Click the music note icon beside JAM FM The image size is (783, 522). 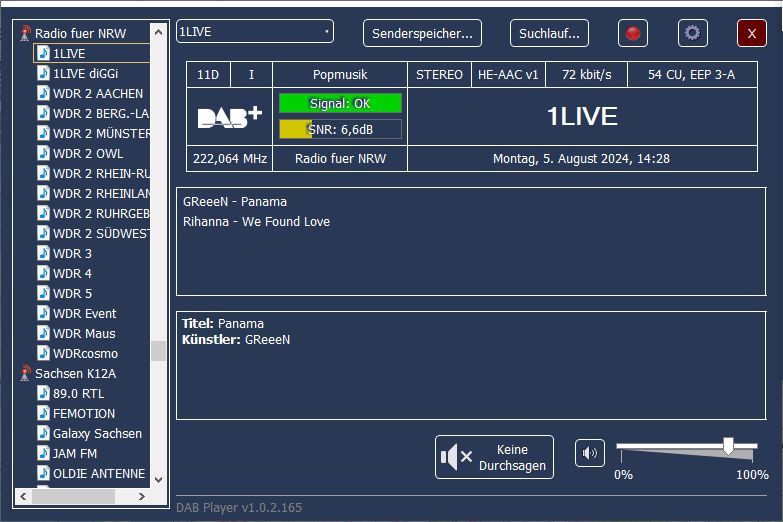coord(43,453)
